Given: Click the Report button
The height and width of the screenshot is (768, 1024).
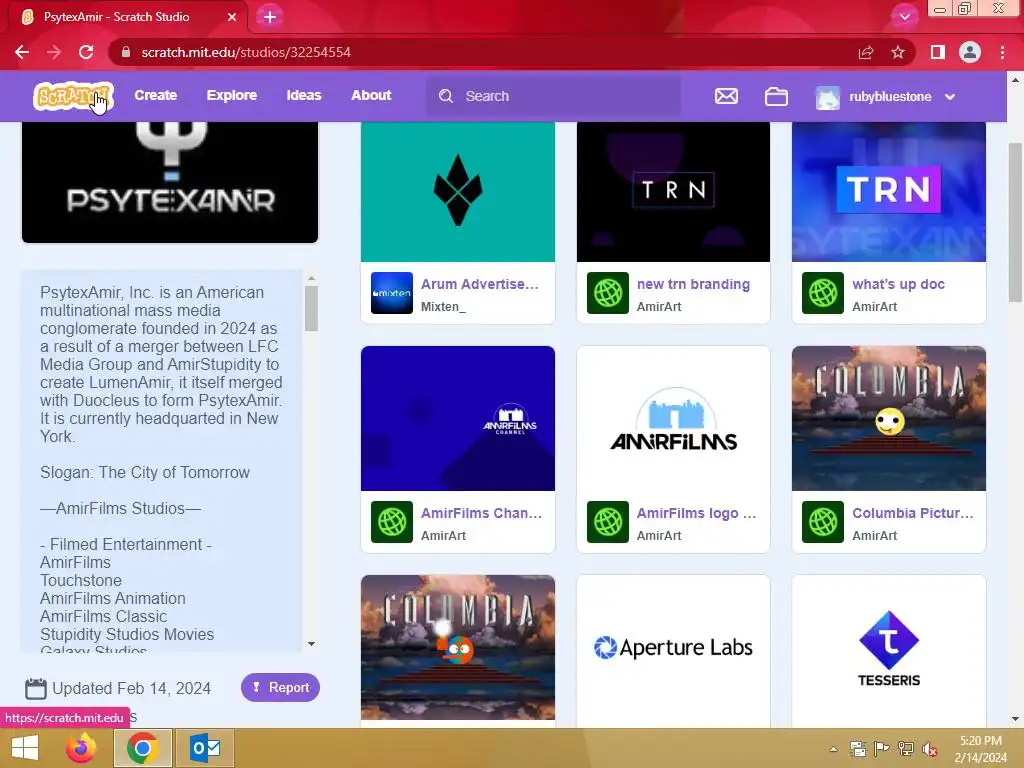Looking at the screenshot, I should pyautogui.click(x=280, y=688).
